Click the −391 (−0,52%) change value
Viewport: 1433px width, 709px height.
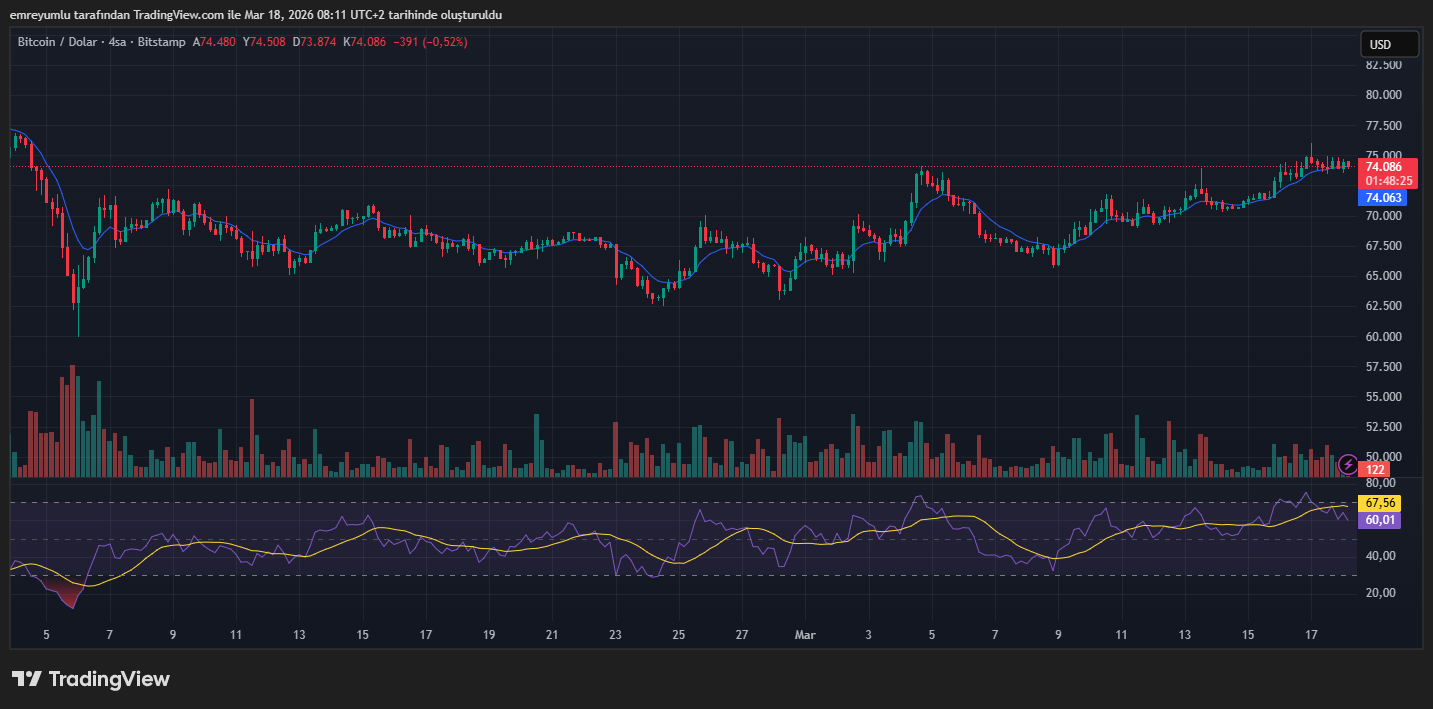tap(431, 42)
